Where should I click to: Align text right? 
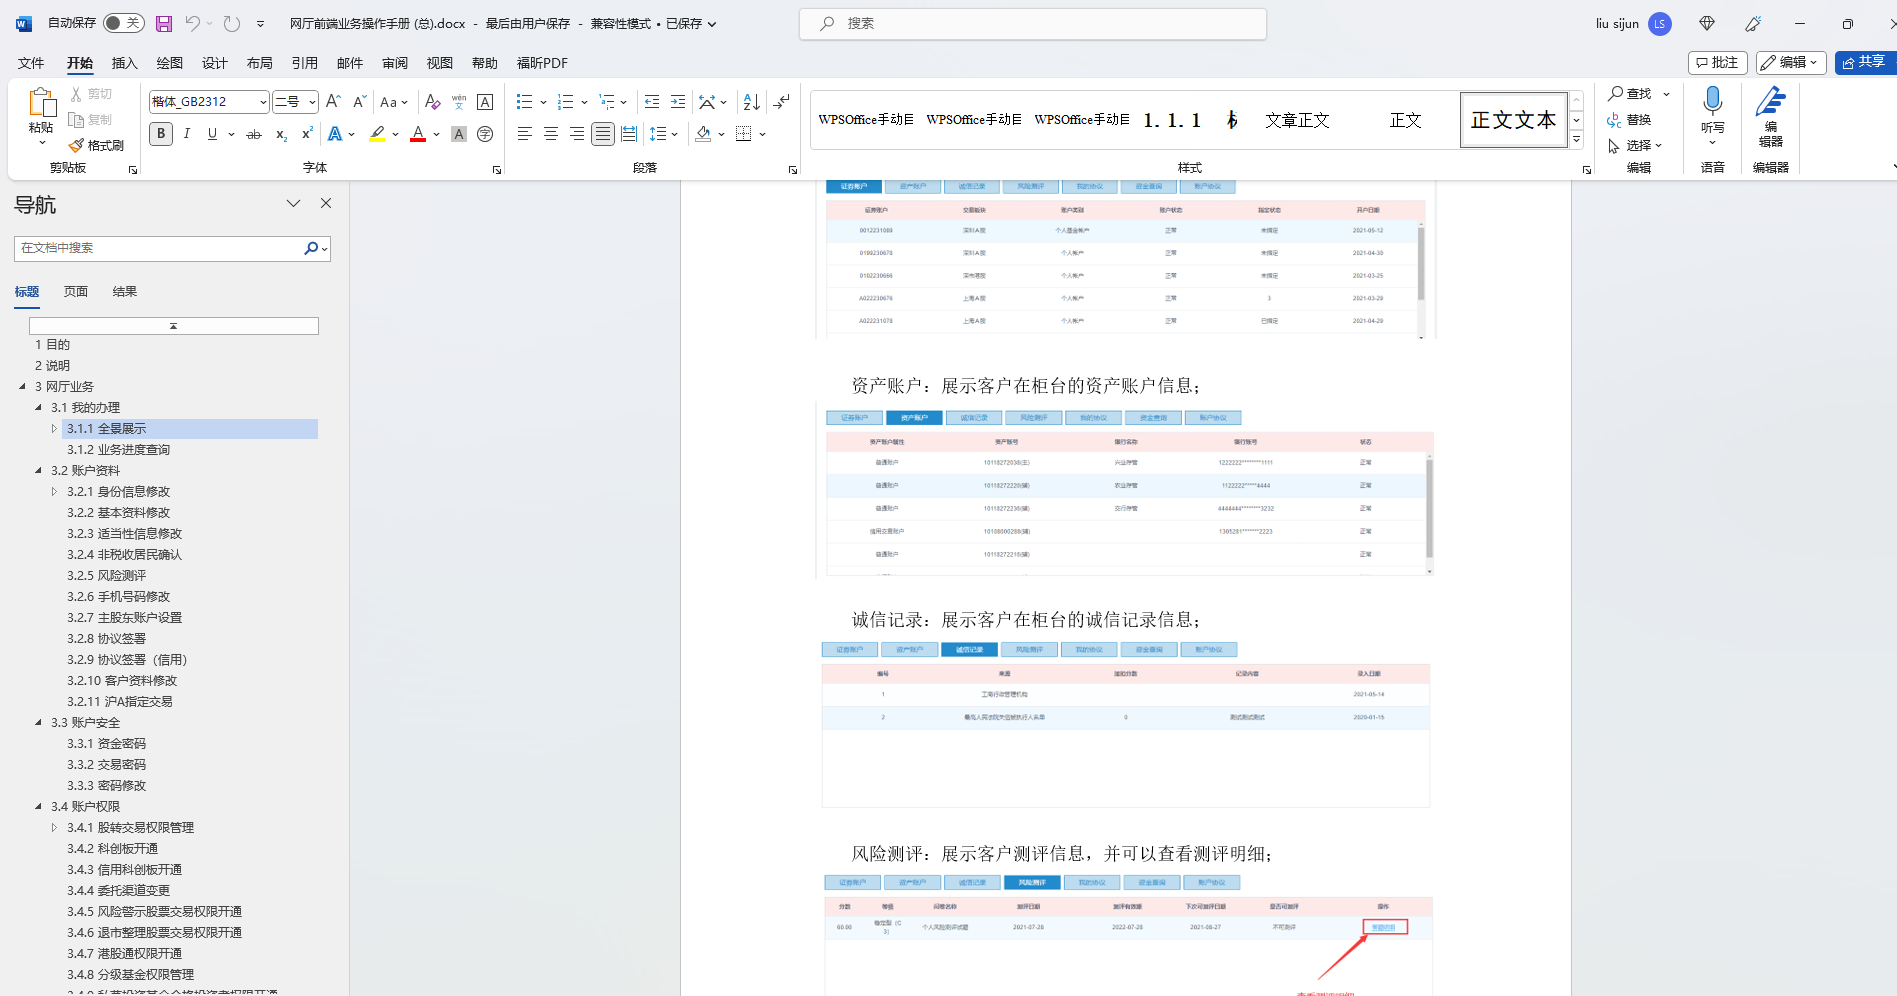pos(576,134)
